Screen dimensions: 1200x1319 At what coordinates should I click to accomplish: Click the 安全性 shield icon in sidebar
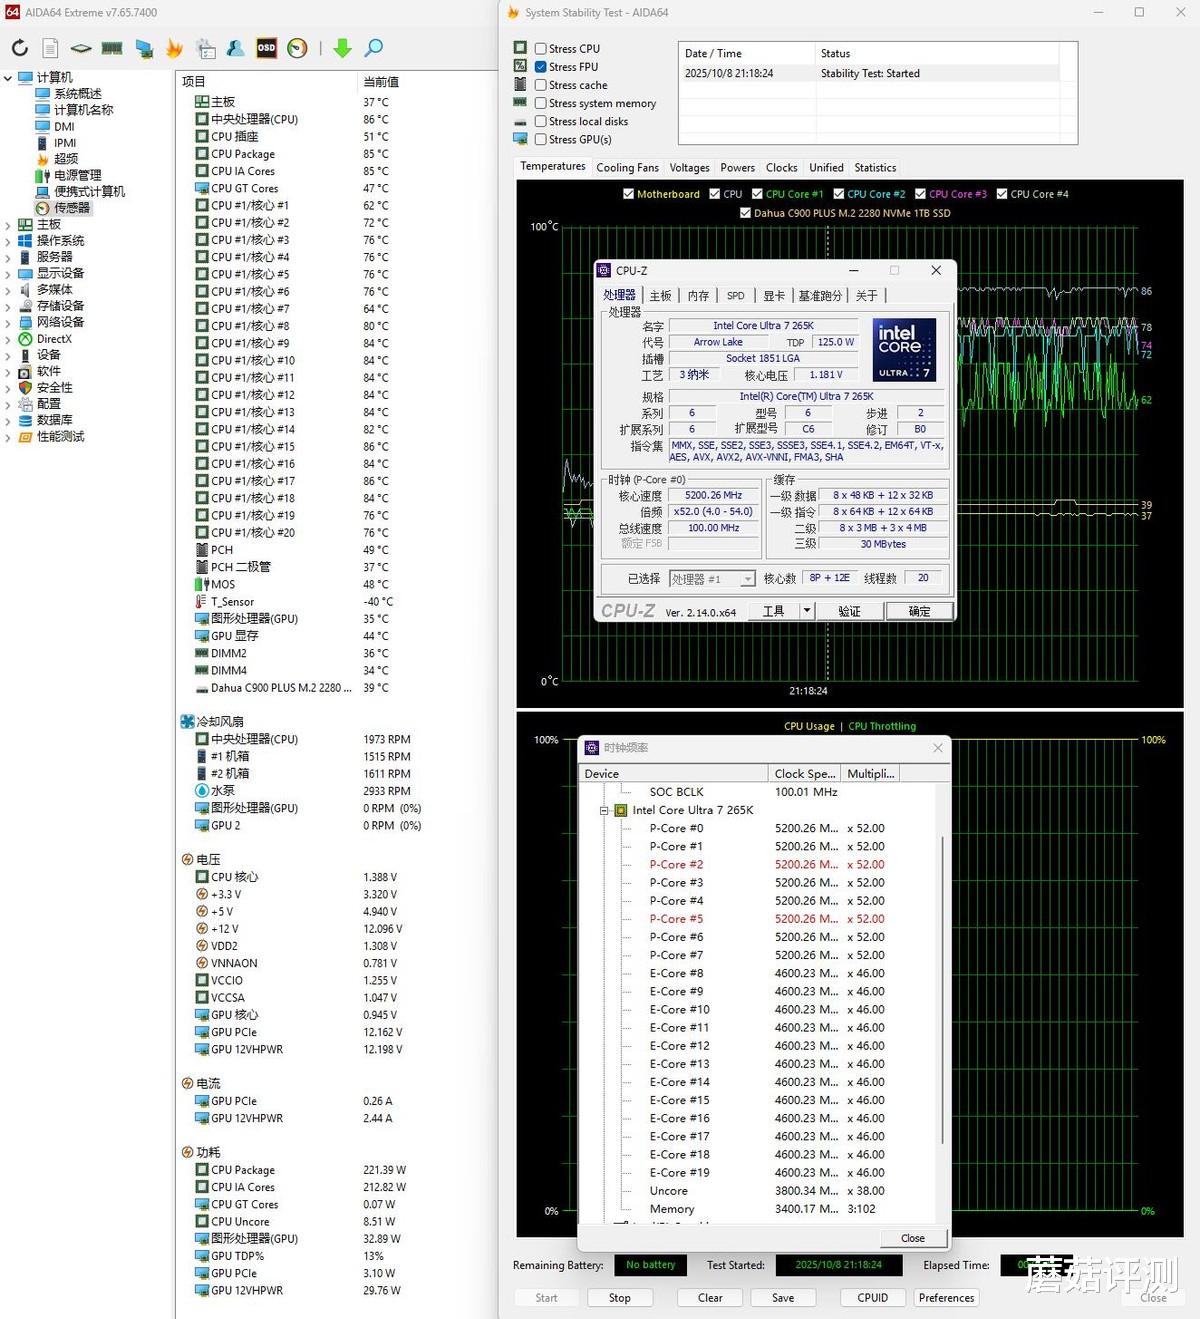(x=25, y=388)
